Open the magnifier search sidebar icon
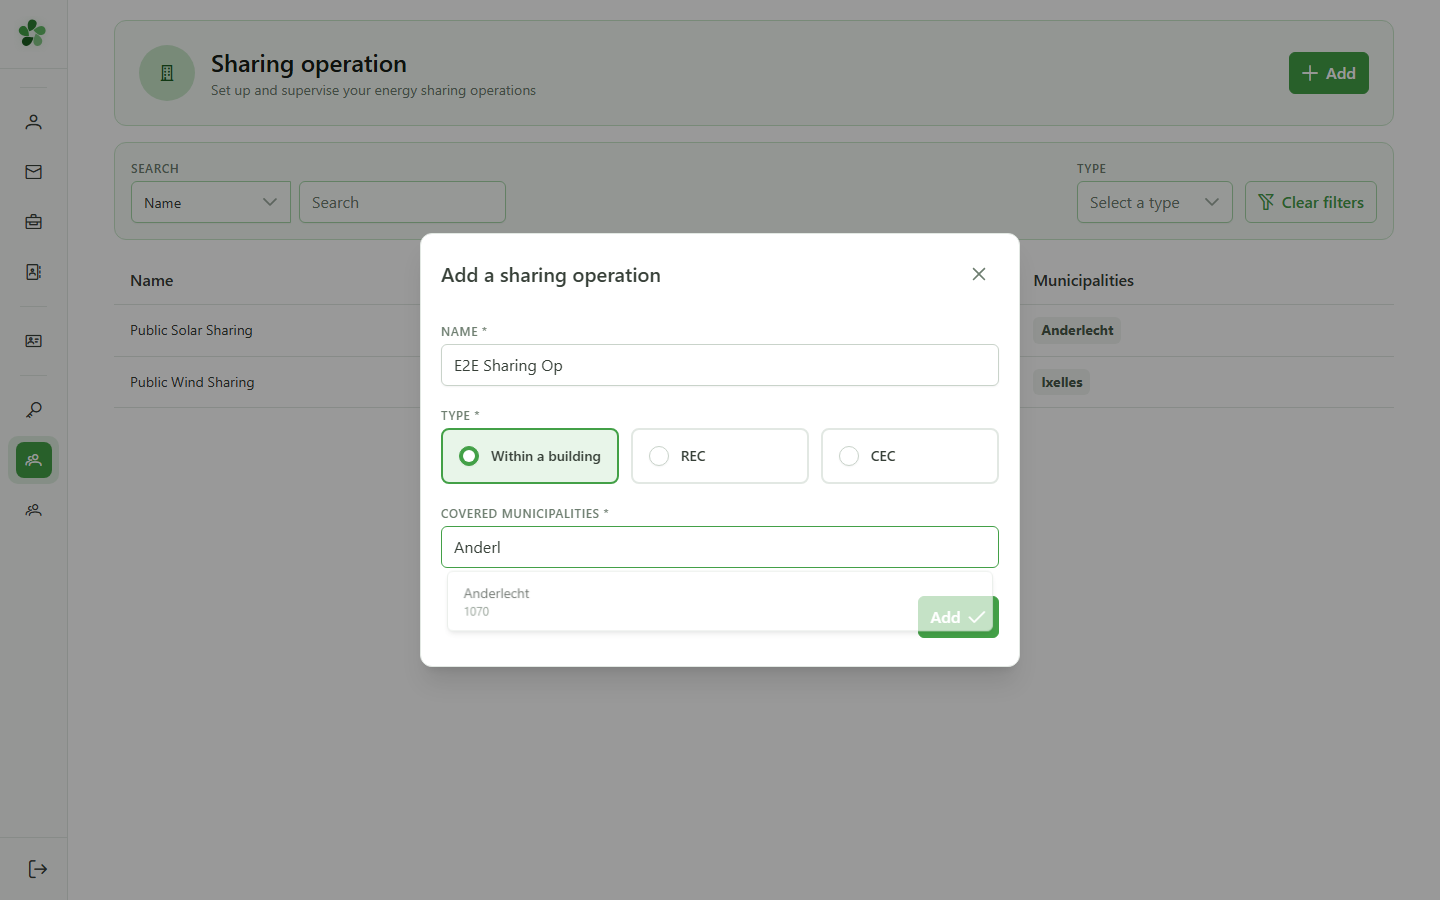Screen dimensions: 1440x900 [33, 410]
